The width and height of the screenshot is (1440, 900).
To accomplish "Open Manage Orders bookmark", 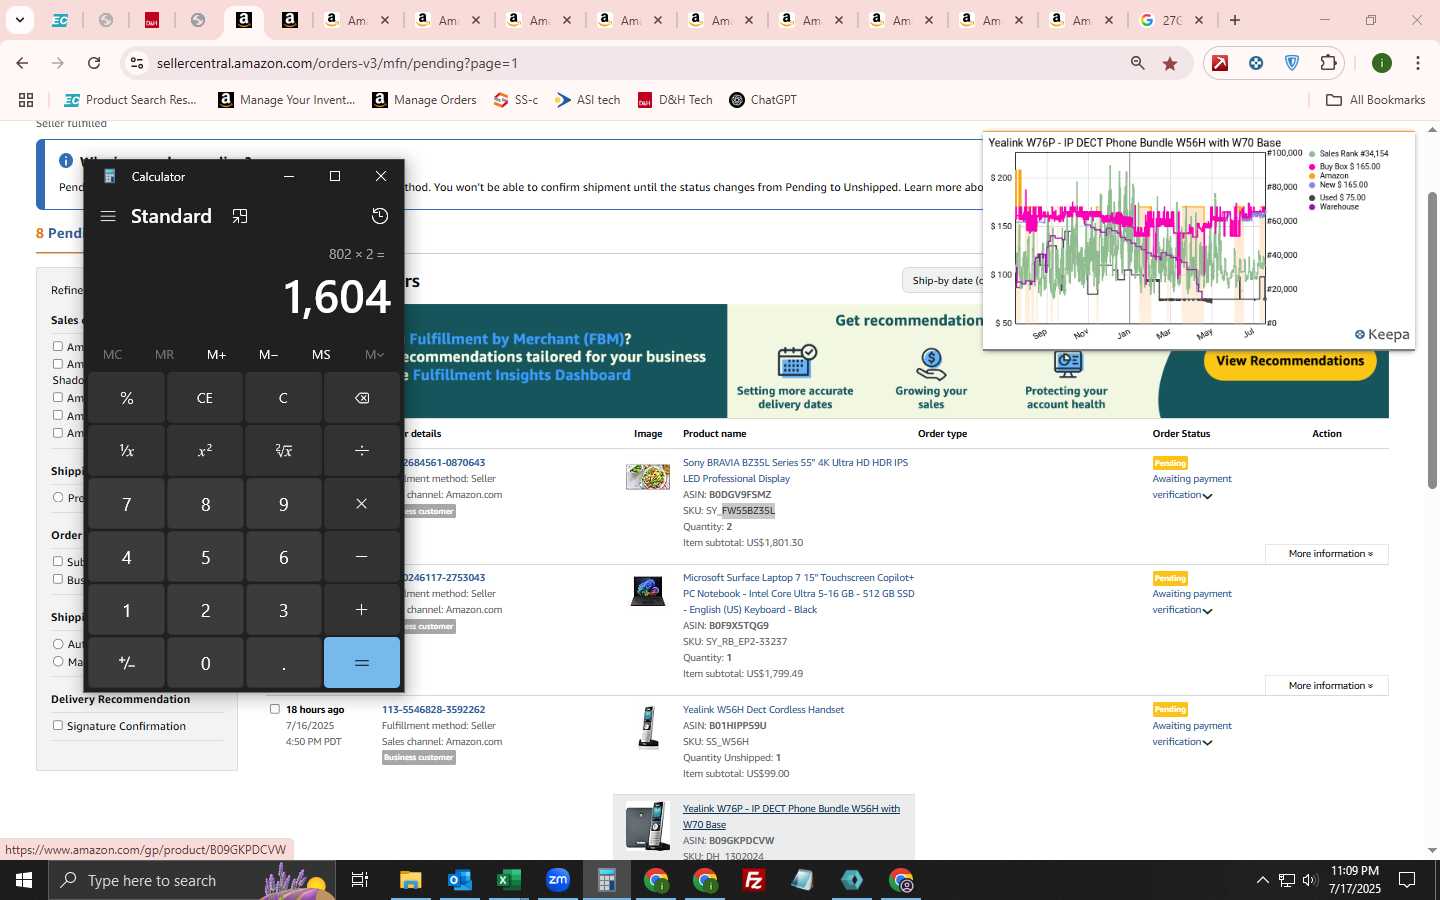I will 424,100.
